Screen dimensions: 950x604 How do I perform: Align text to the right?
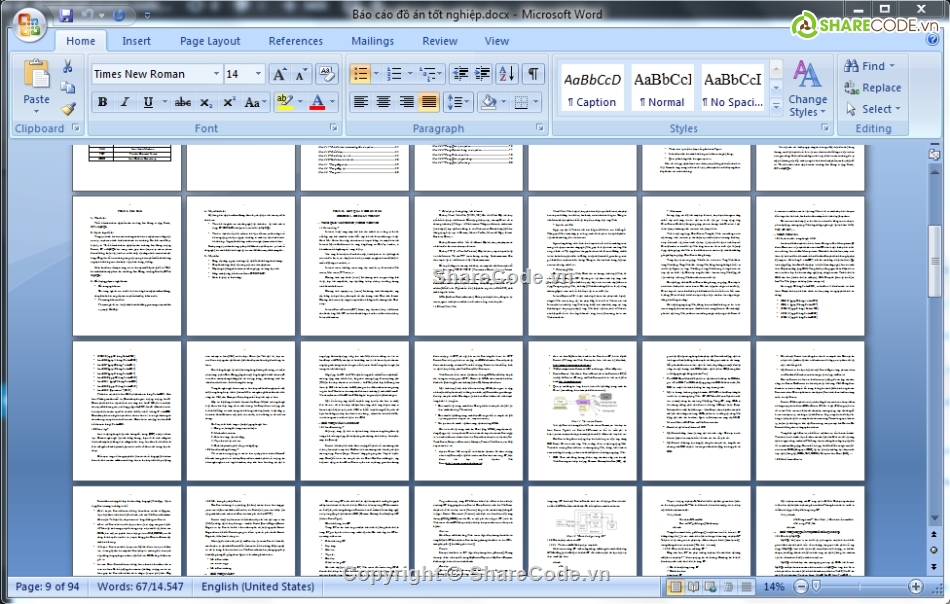[406, 102]
